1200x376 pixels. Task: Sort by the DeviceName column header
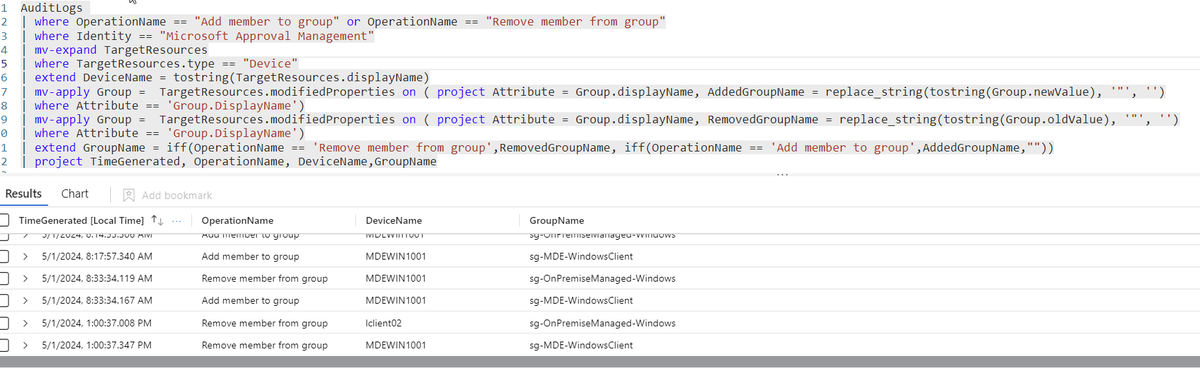(x=394, y=220)
